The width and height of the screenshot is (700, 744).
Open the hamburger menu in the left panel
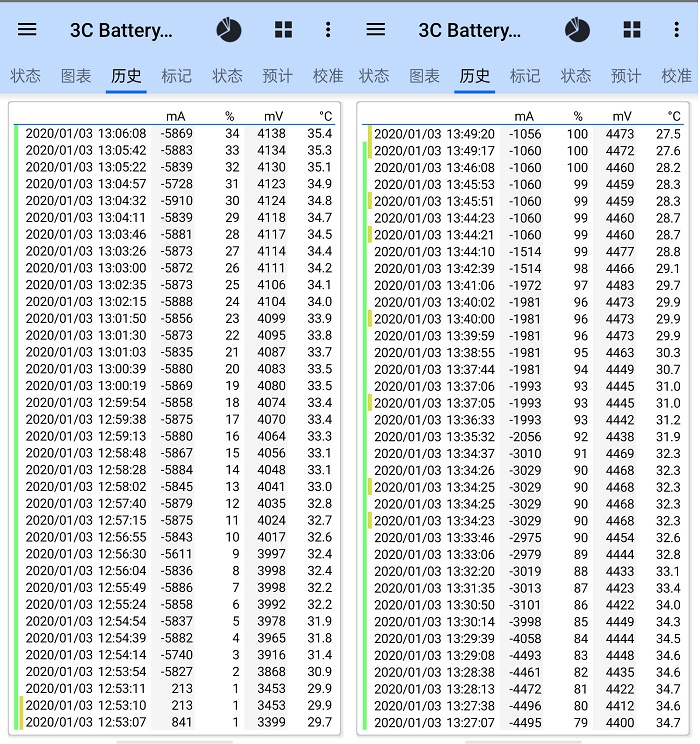[x=27, y=30]
